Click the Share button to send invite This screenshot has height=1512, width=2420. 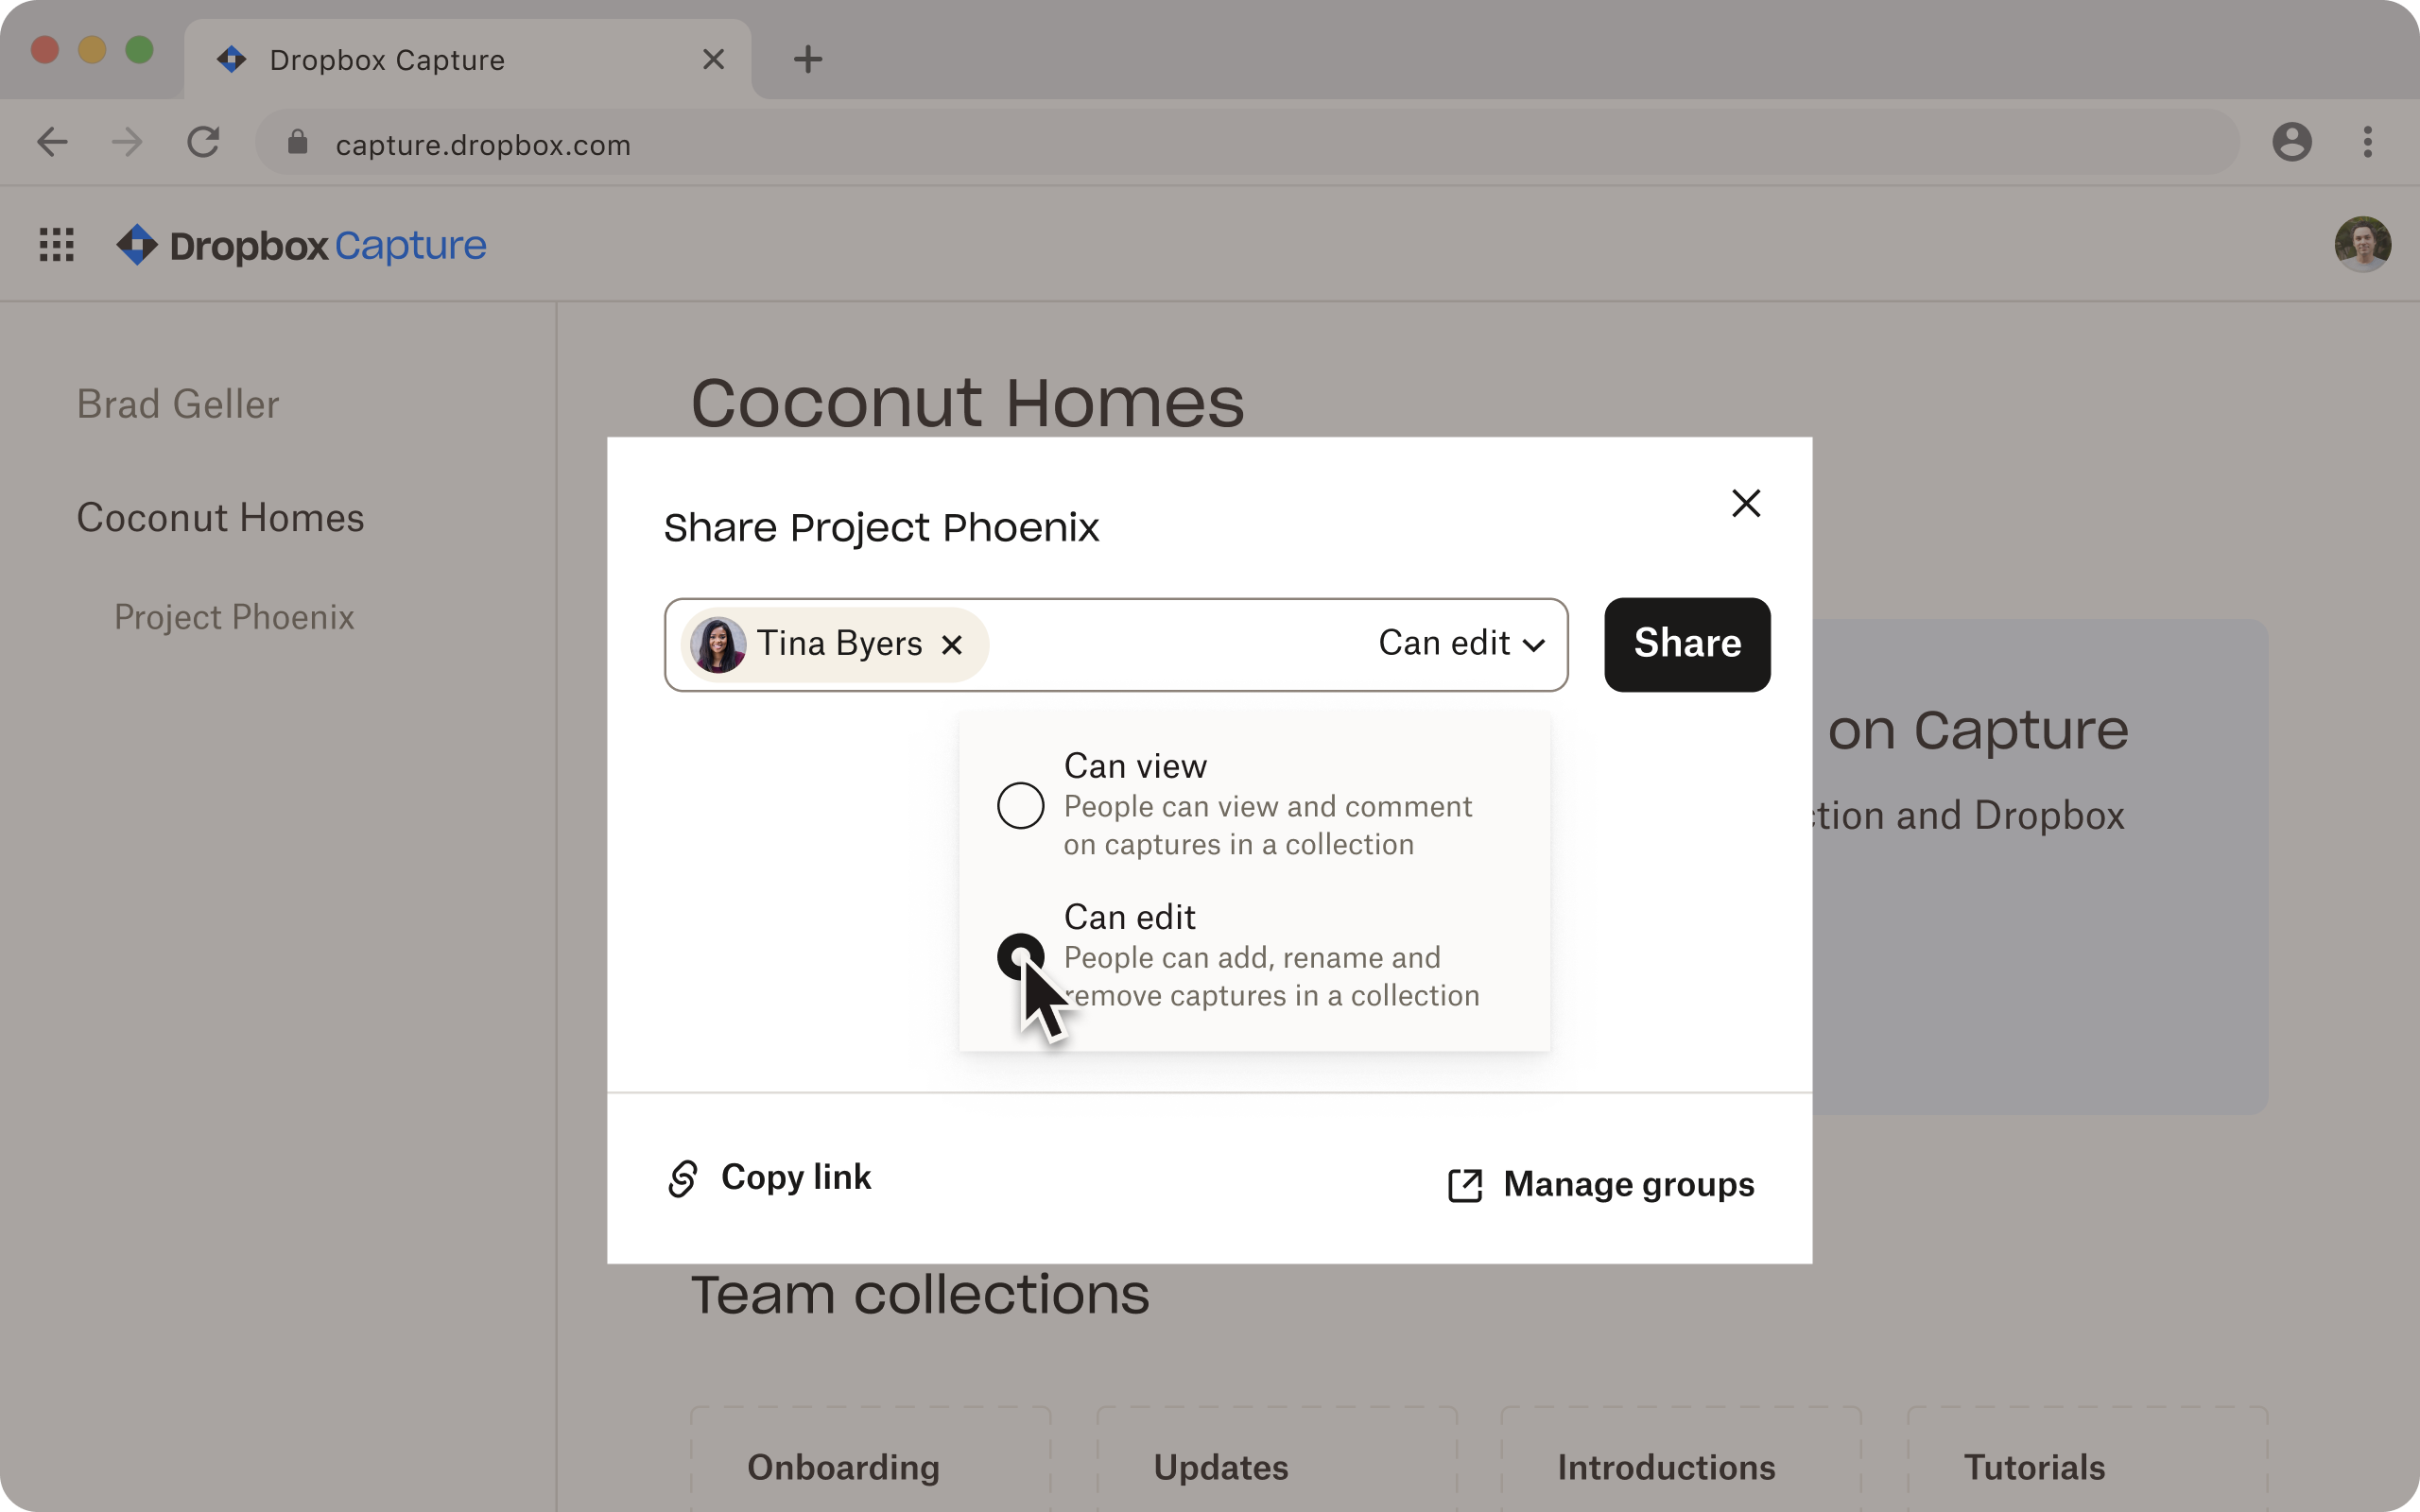click(1685, 644)
